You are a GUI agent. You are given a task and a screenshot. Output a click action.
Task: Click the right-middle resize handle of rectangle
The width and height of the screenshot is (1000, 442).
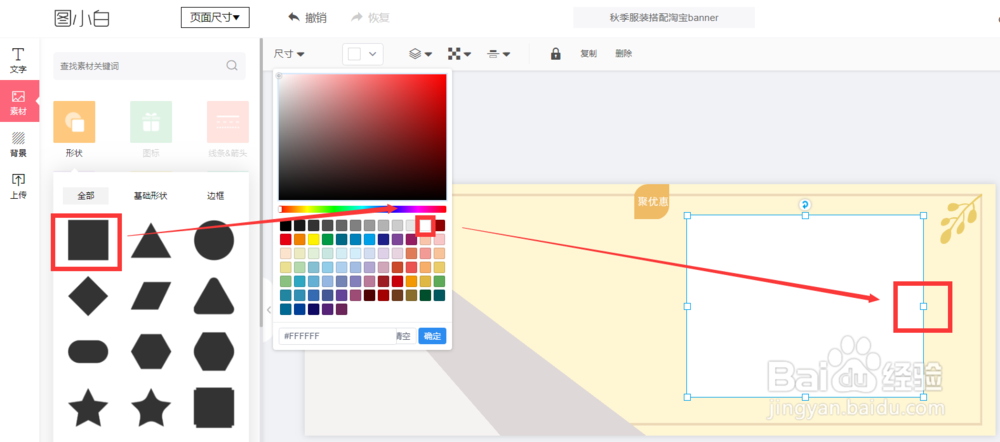[923, 306]
